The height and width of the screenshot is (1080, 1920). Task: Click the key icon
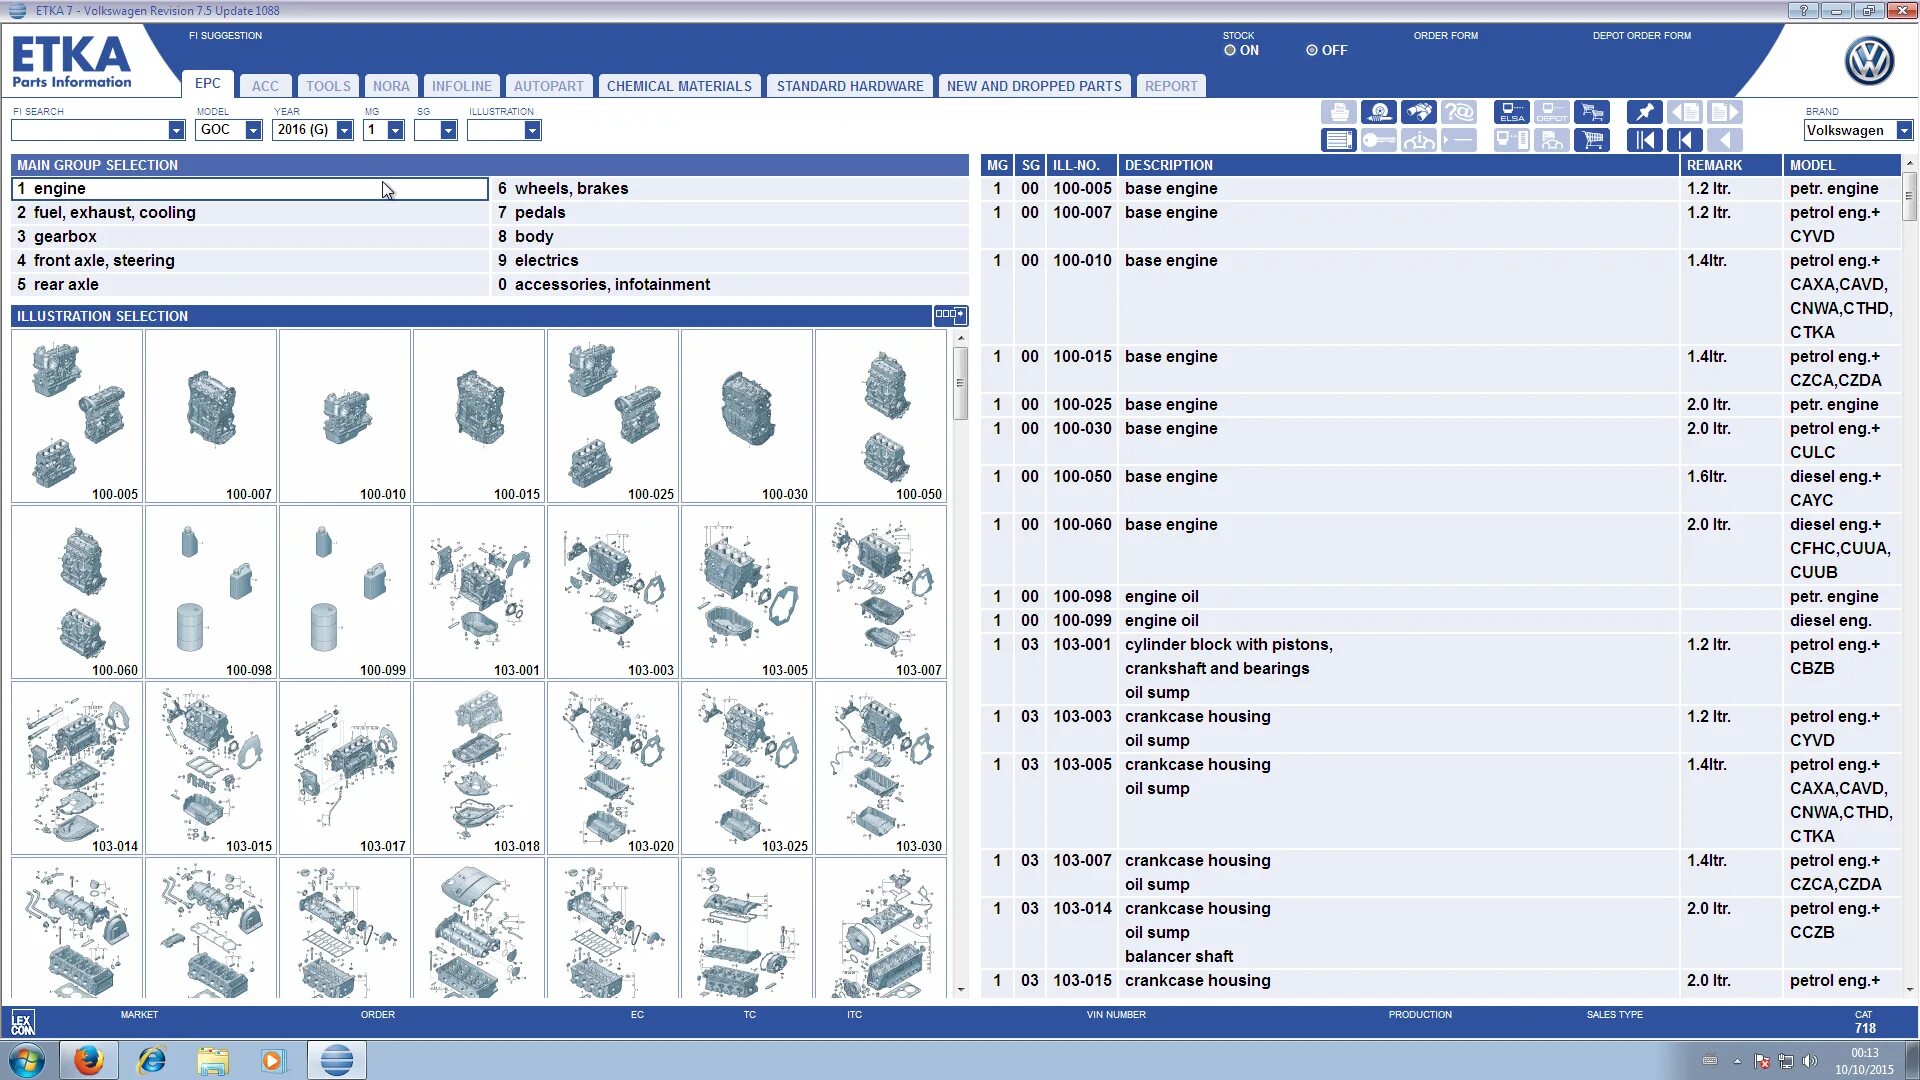(1379, 140)
